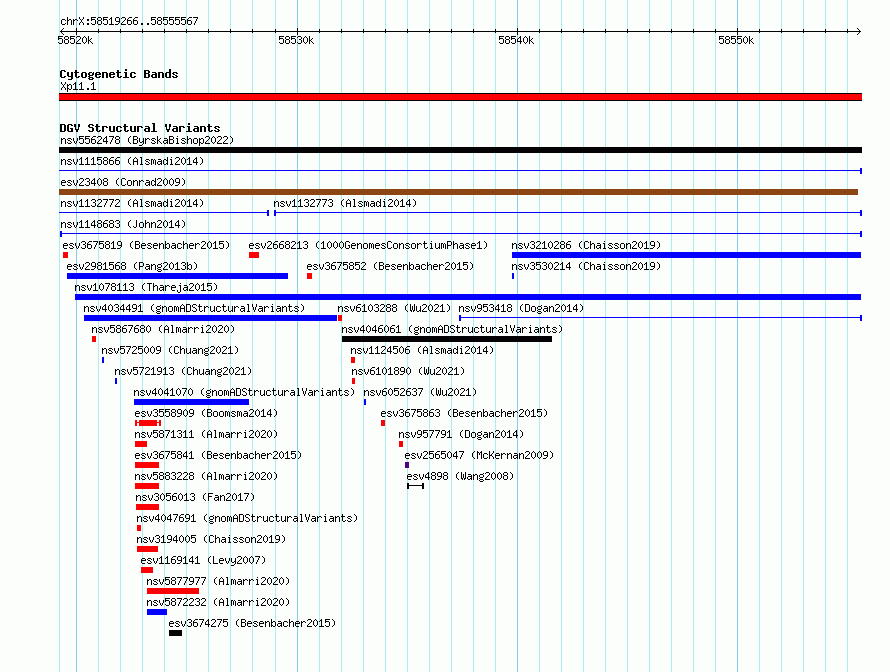Click the 58550k ruler label

[736, 40]
